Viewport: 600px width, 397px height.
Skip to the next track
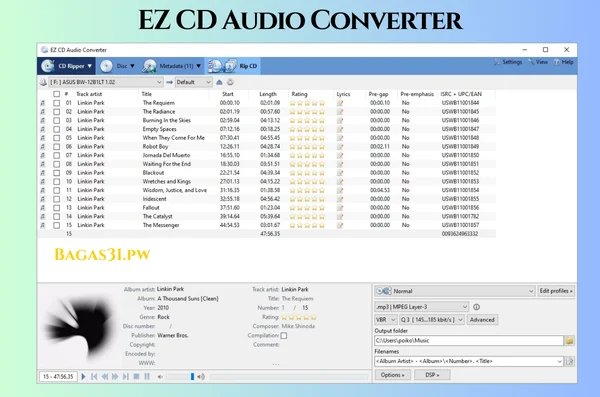click(x=126, y=377)
